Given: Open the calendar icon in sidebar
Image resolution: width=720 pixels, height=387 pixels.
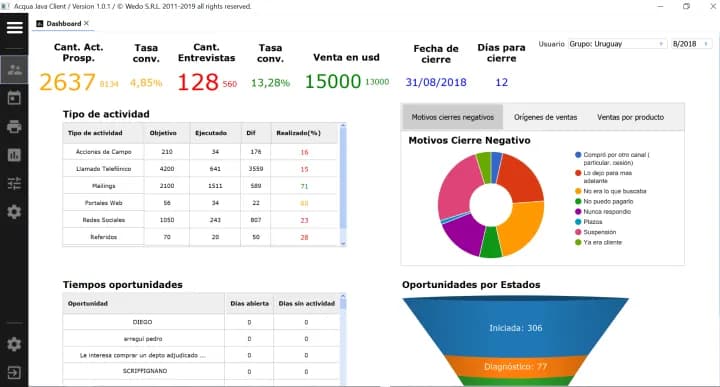Looking at the screenshot, I should (14, 98).
